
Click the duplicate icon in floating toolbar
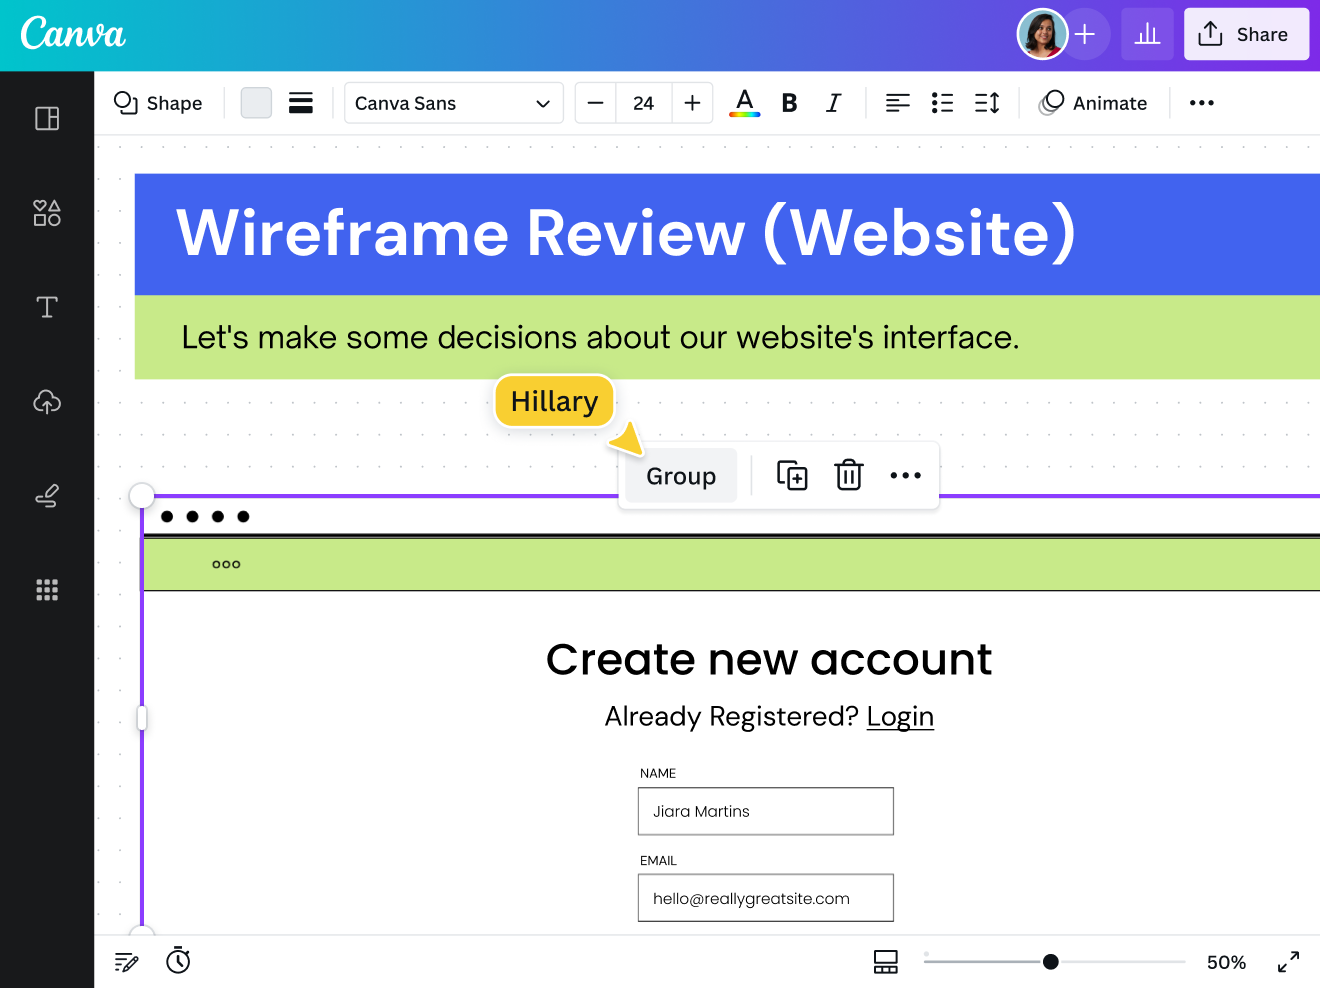pos(792,476)
